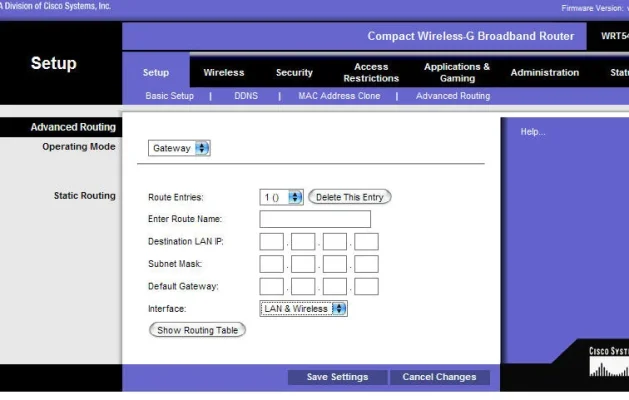Expand the Route Entries dropdown
Viewport: 629px width, 400px height.
point(281,197)
